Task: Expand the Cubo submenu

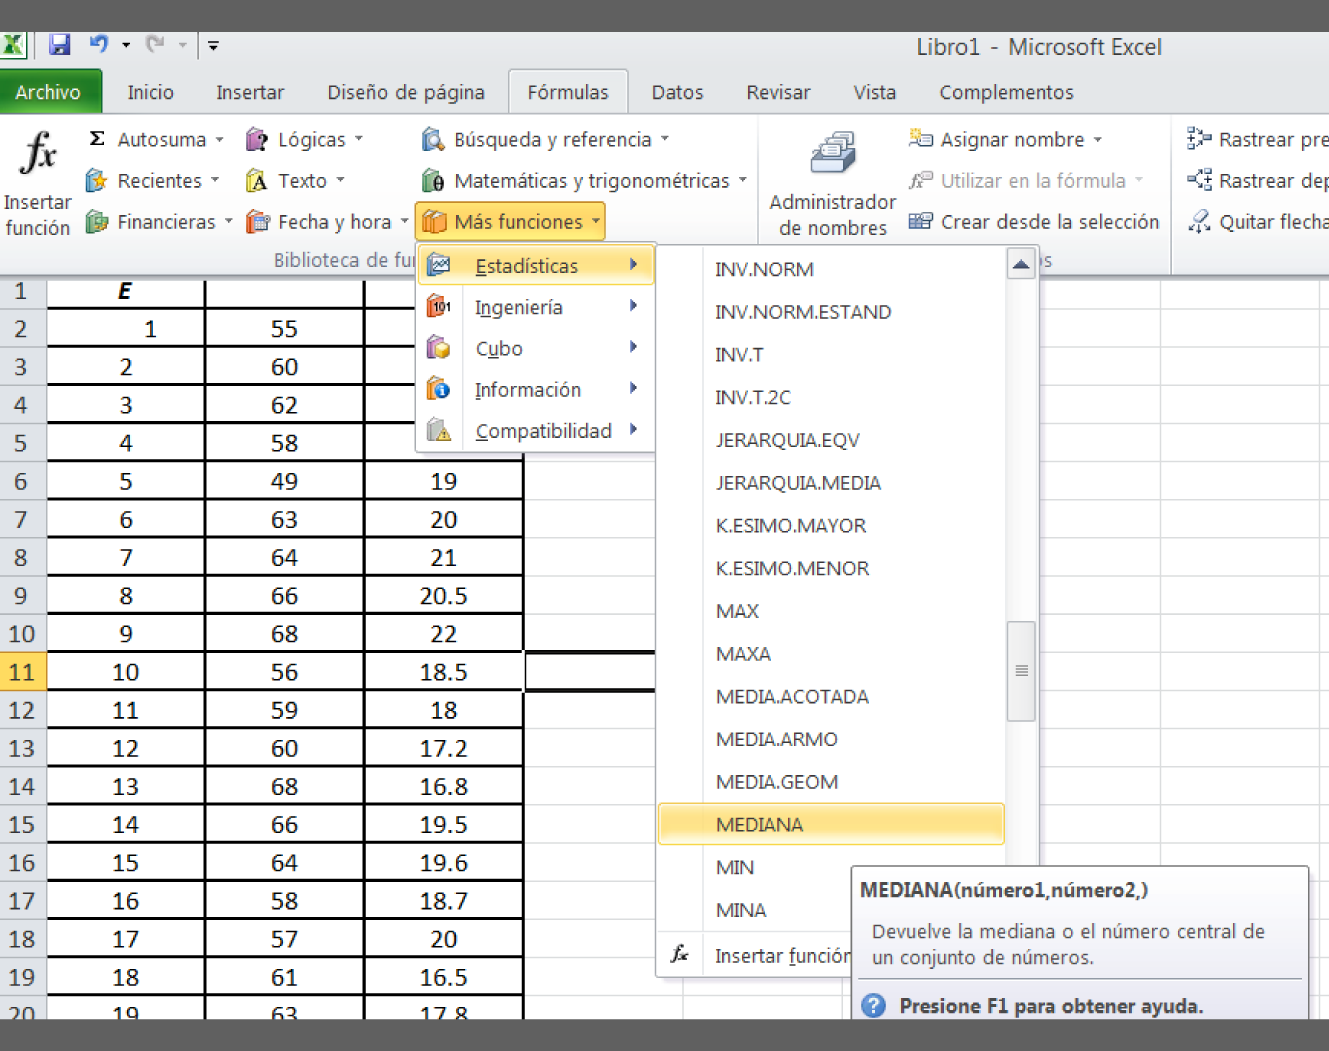Action: click(x=536, y=348)
